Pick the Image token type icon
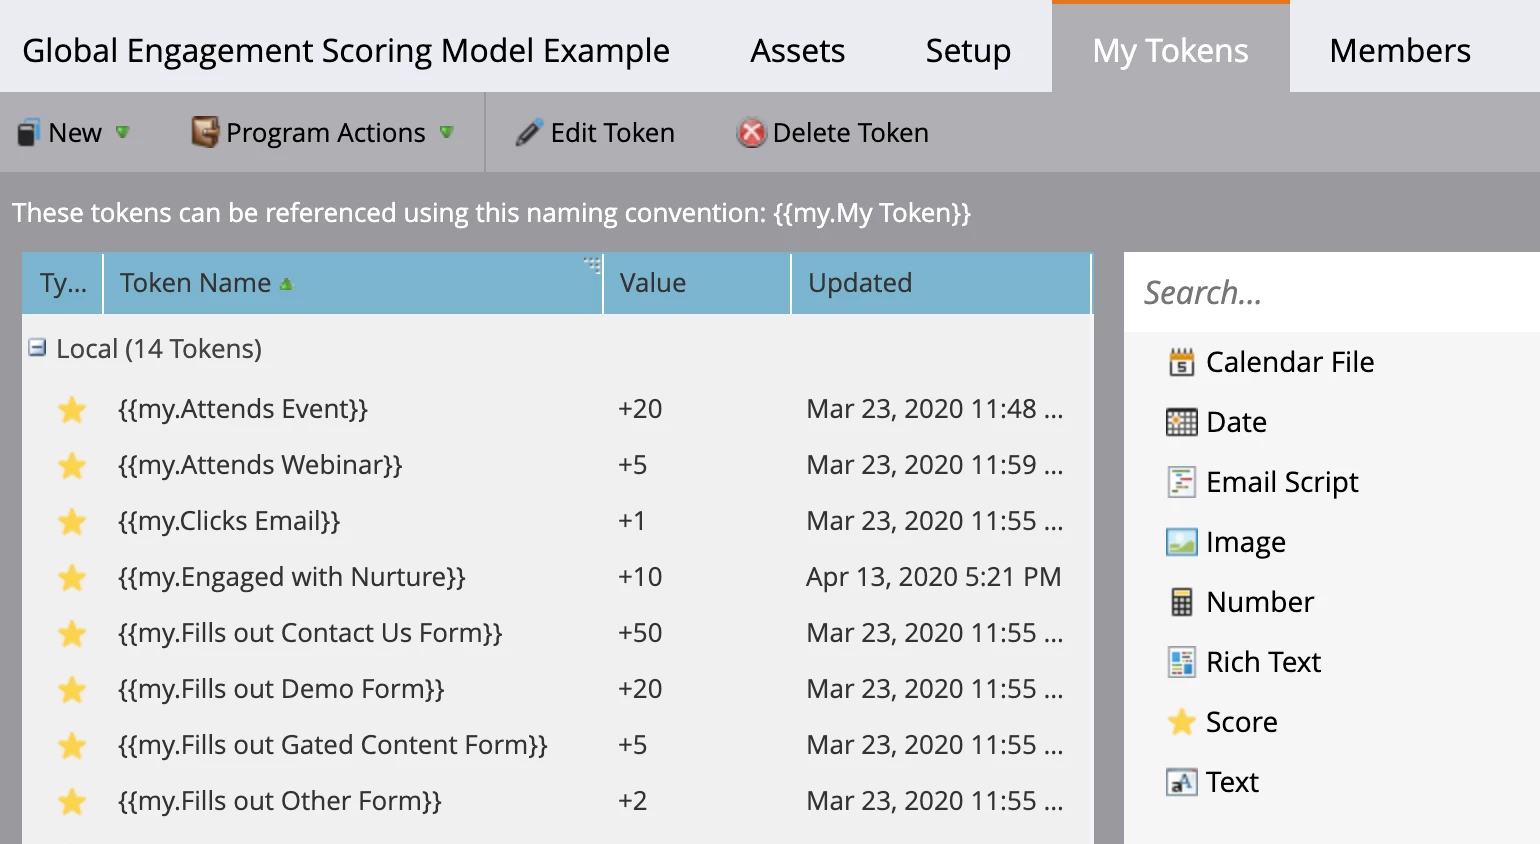This screenshot has height=844, width=1540. [1181, 542]
